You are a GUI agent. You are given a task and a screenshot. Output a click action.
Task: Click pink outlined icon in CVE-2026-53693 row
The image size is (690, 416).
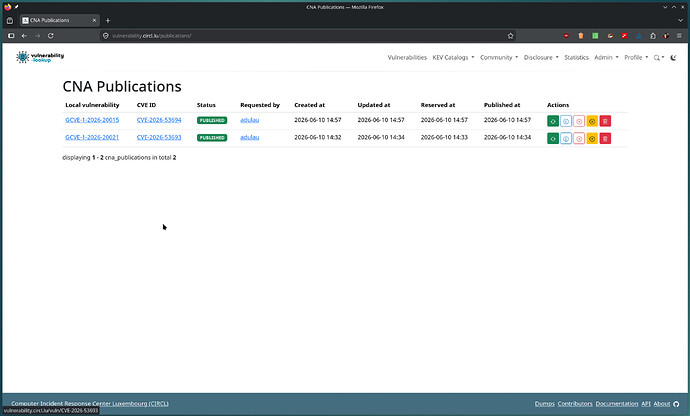point(579,139)
